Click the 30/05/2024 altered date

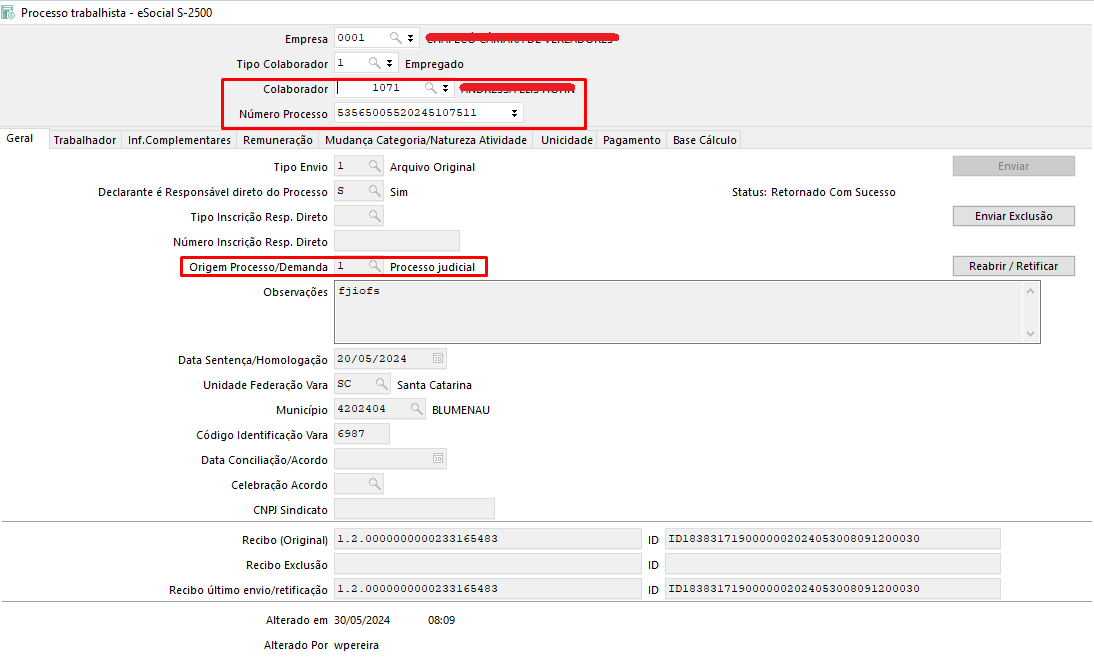[x=362, y=620]
